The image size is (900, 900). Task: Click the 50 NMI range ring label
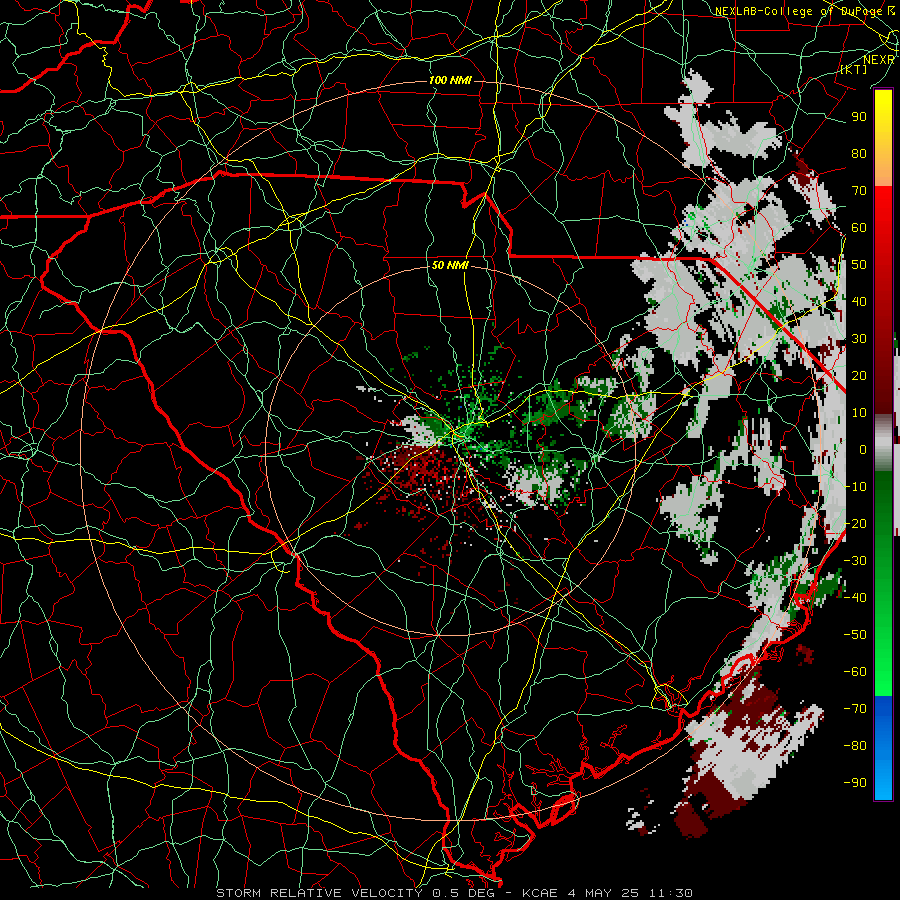(450, 265)
